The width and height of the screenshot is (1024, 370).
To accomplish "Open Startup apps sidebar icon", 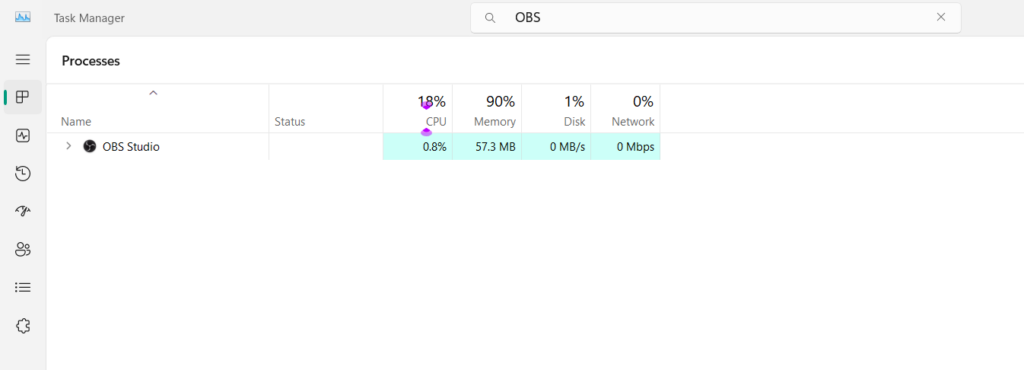I will coord(23,211).
